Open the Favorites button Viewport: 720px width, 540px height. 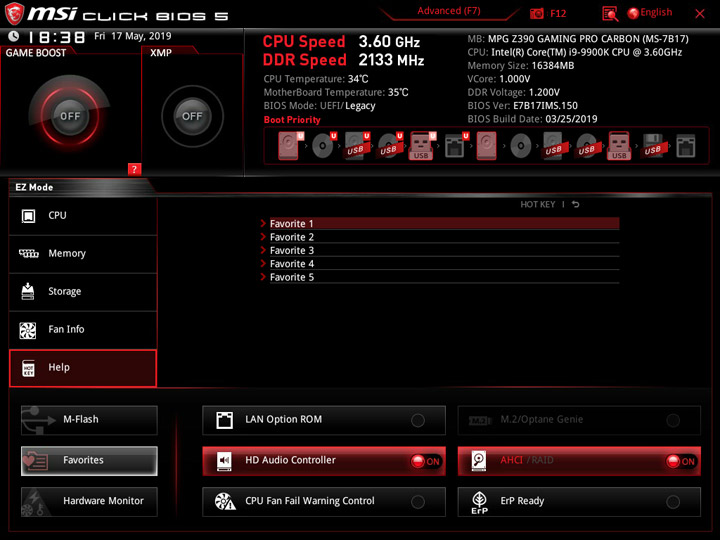89,461
